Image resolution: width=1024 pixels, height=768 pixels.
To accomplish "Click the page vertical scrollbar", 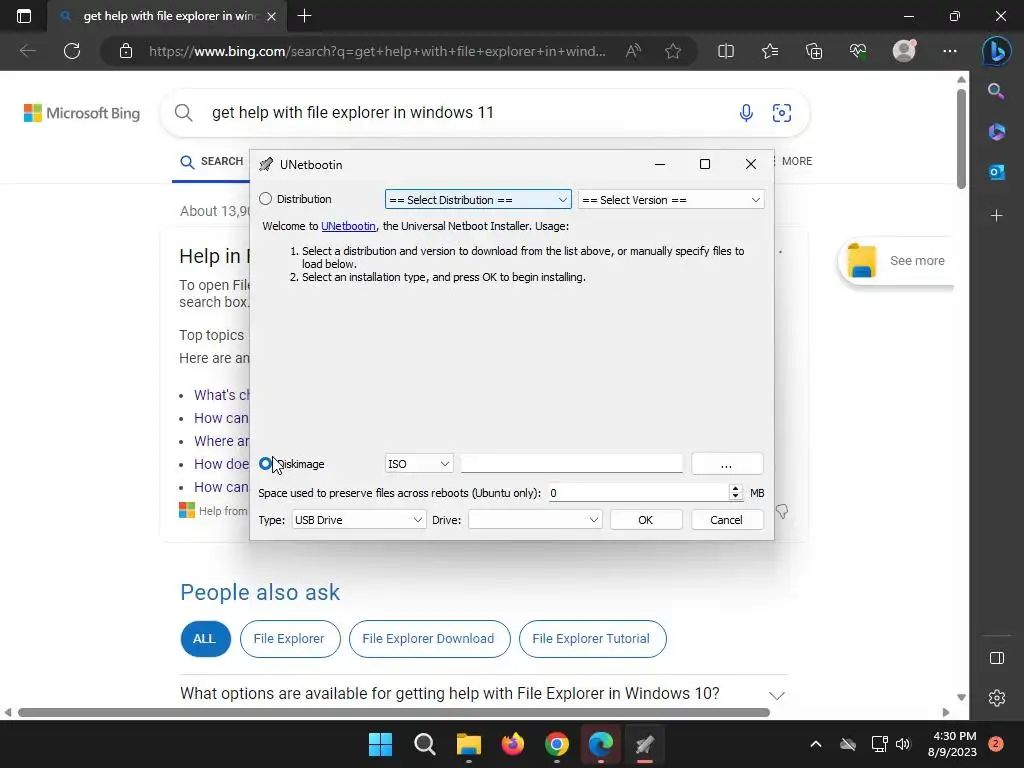I will click(x=961, y=138).
